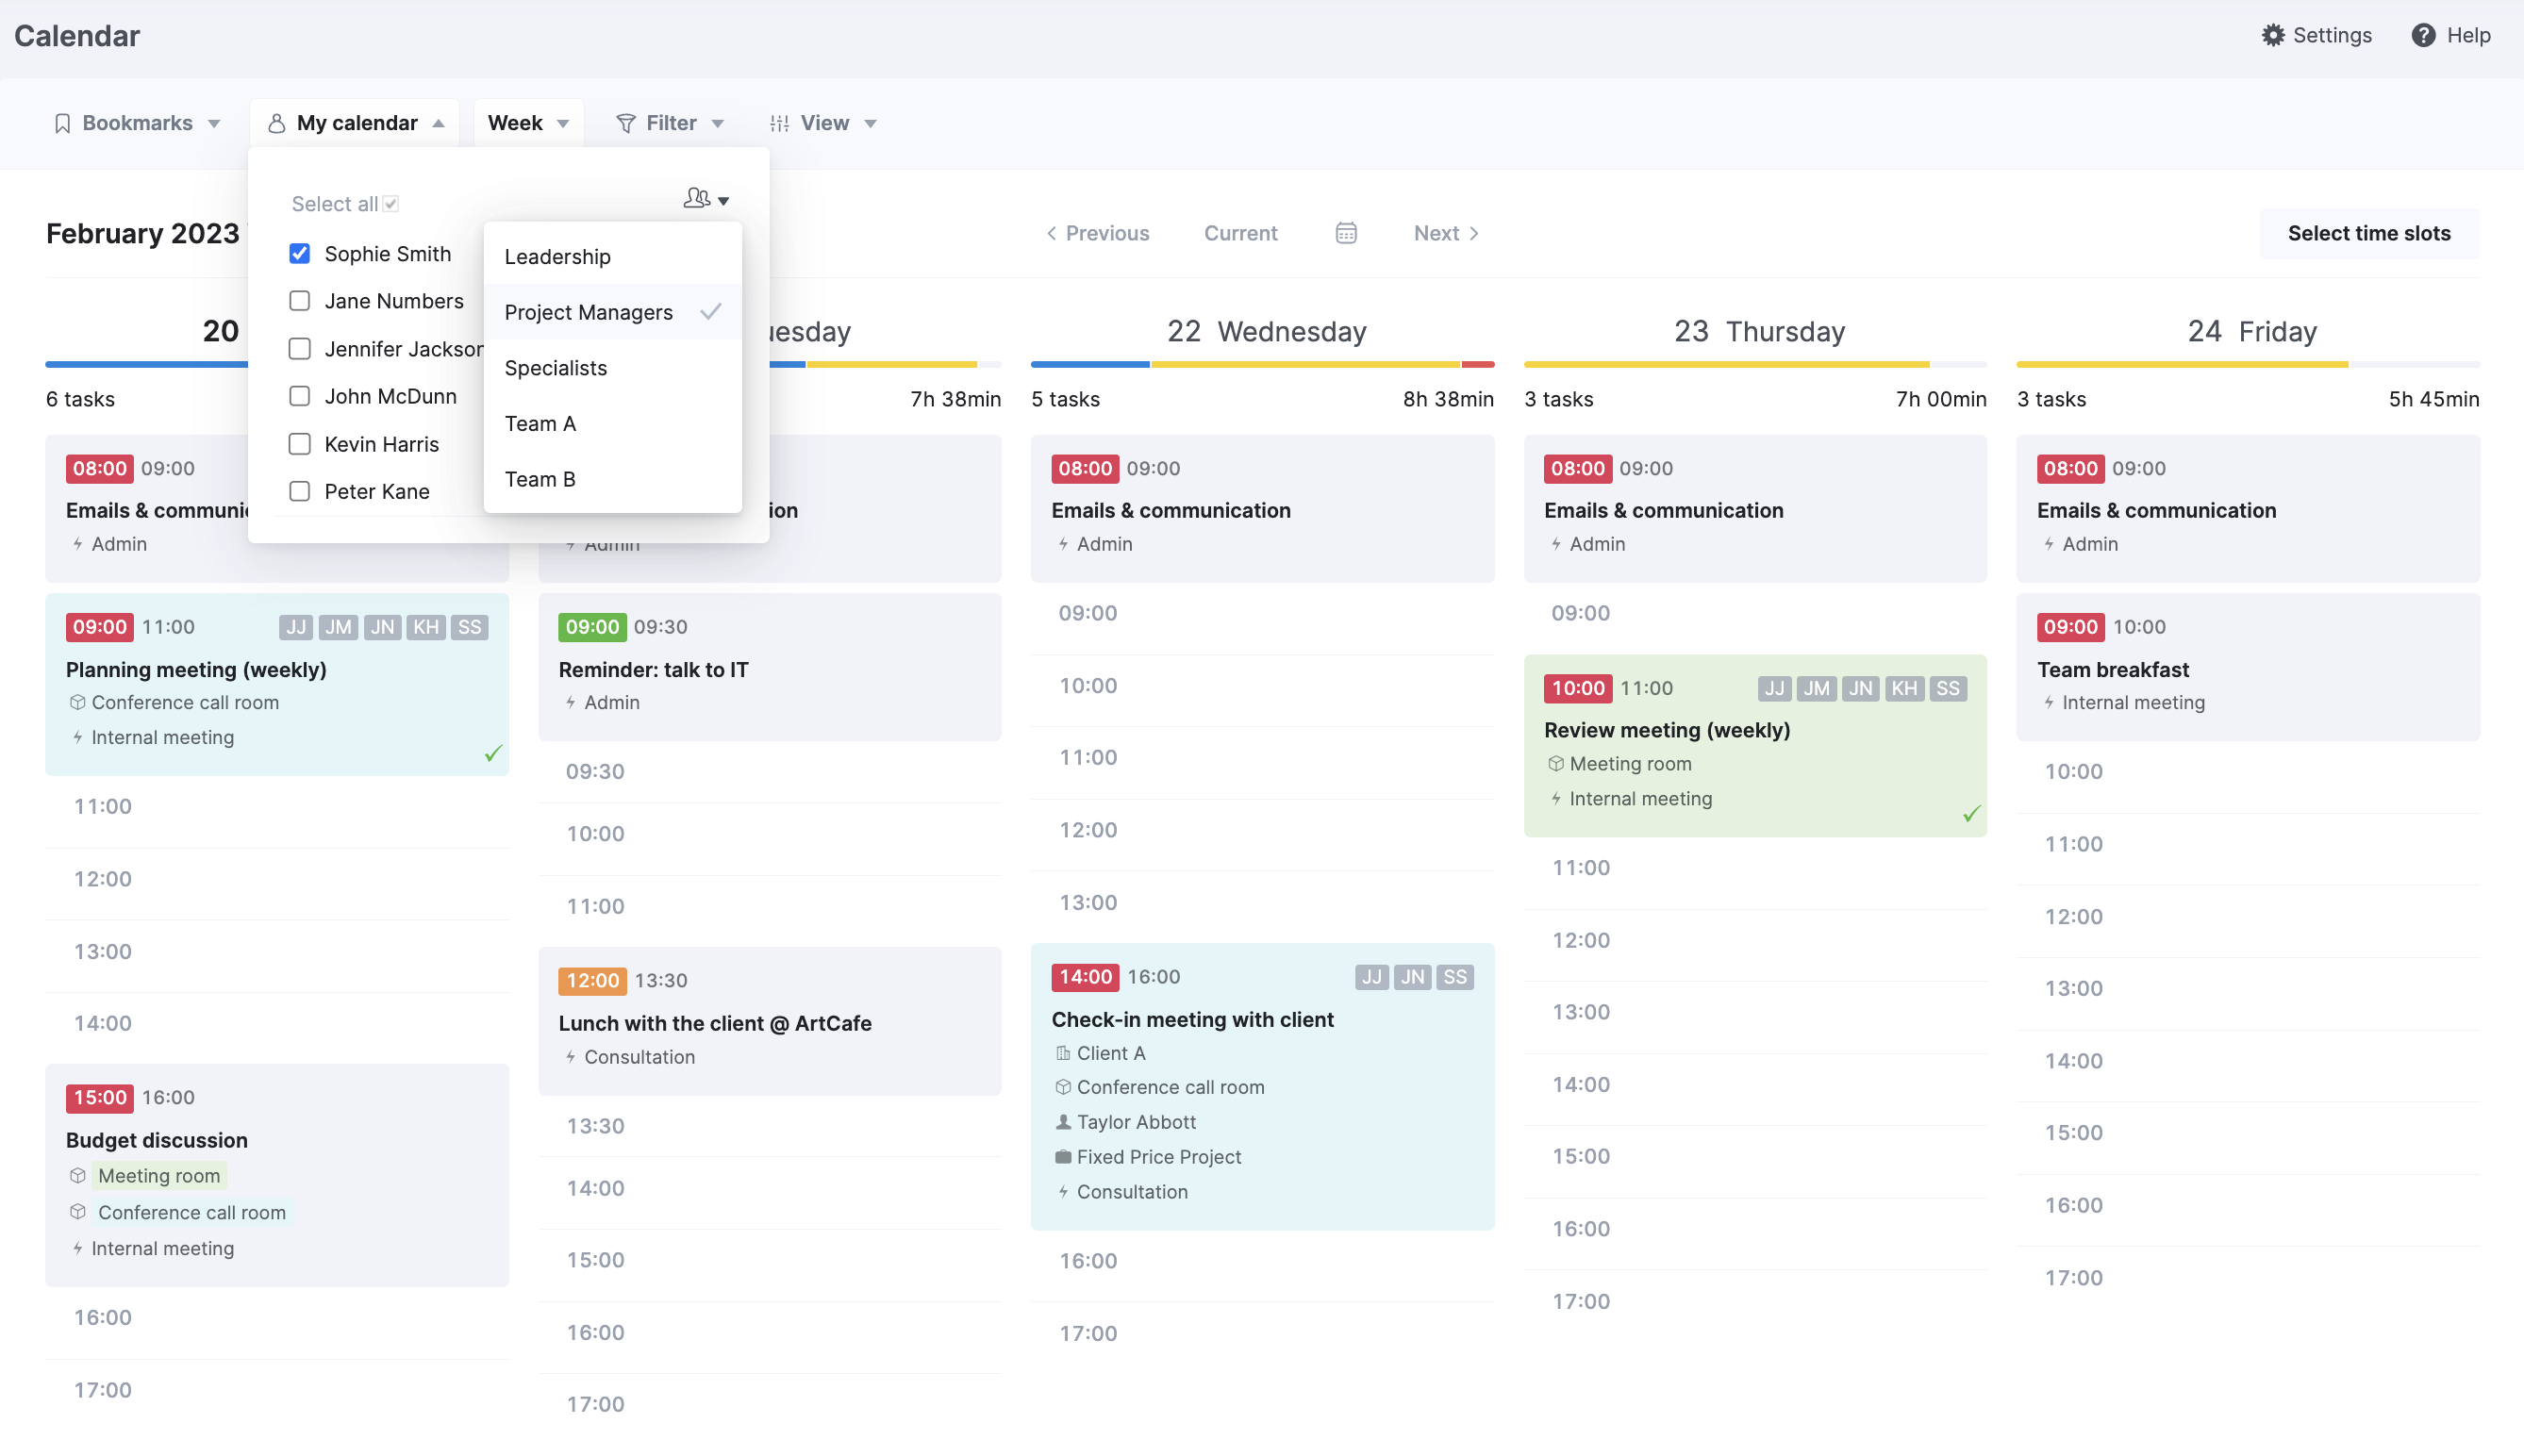Click the Filter funnel icon
This screenshot has height=1456, width=2524.
626,123
